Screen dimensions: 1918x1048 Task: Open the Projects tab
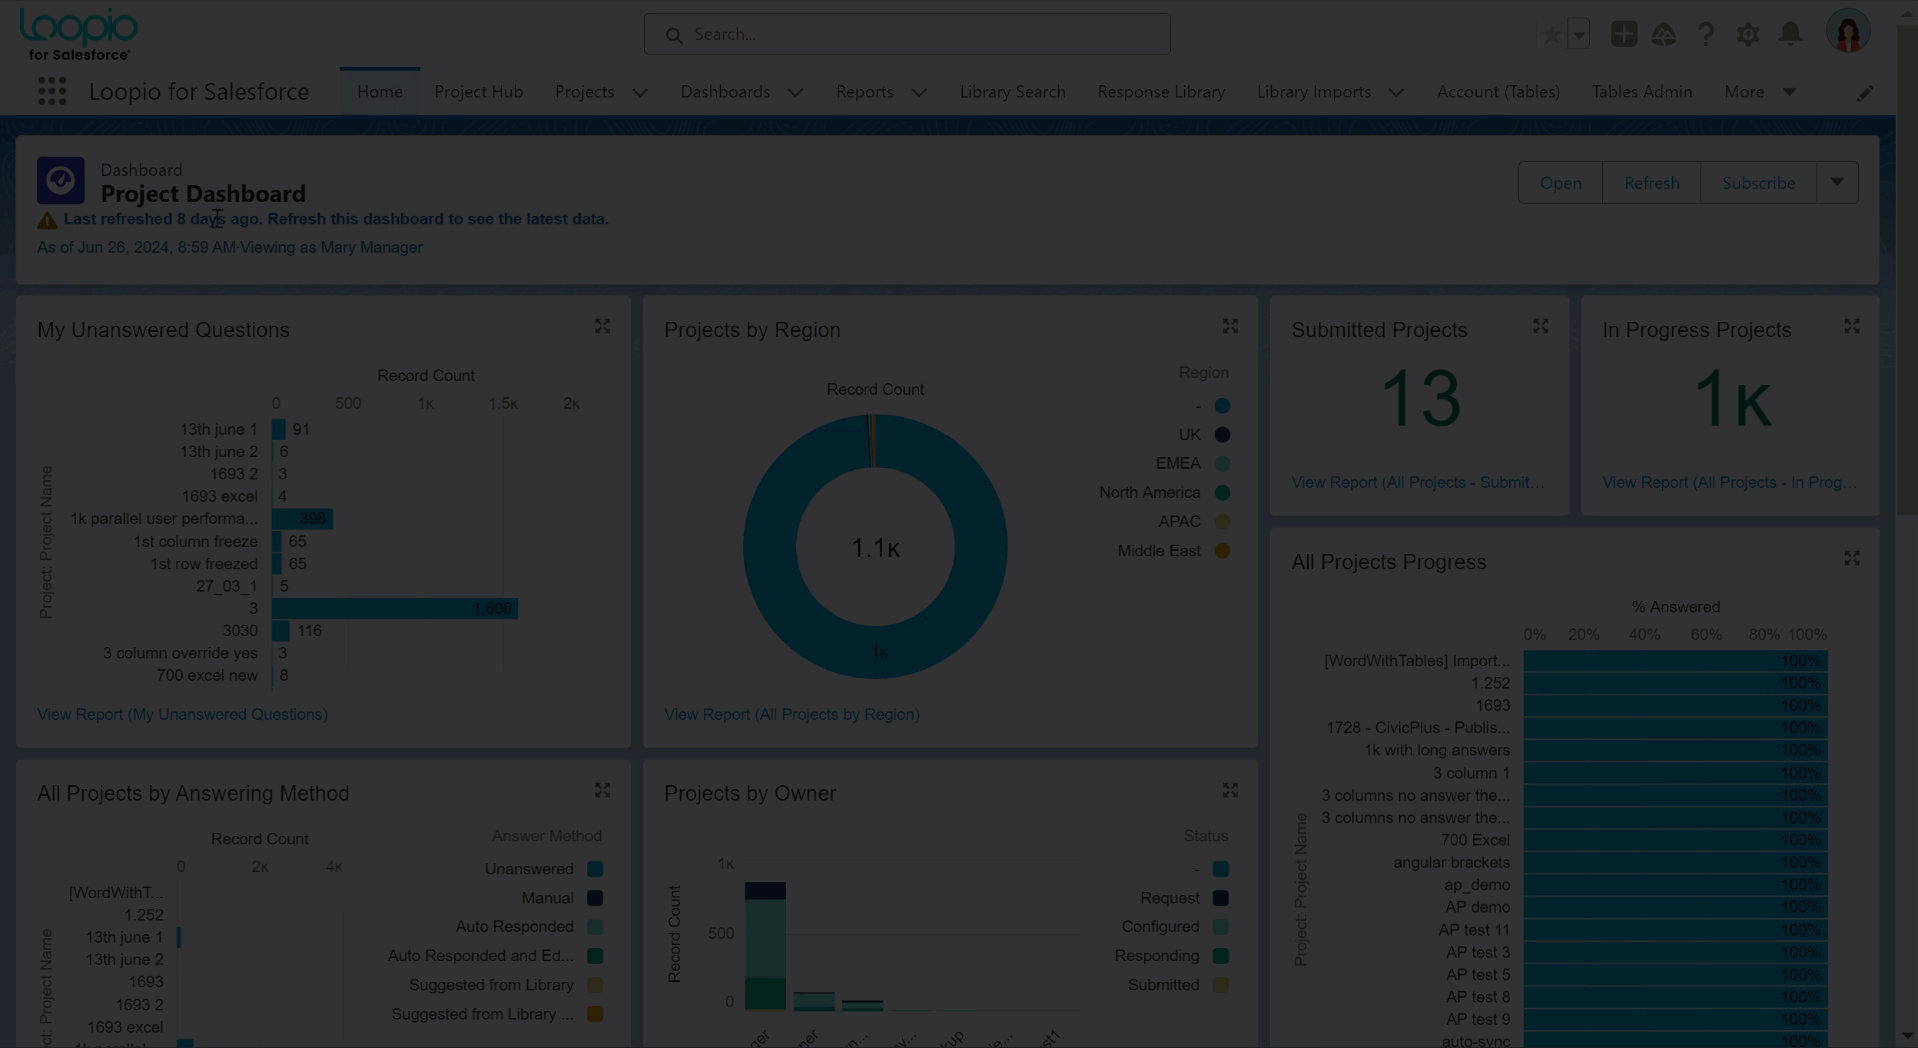tap(584, 92)
